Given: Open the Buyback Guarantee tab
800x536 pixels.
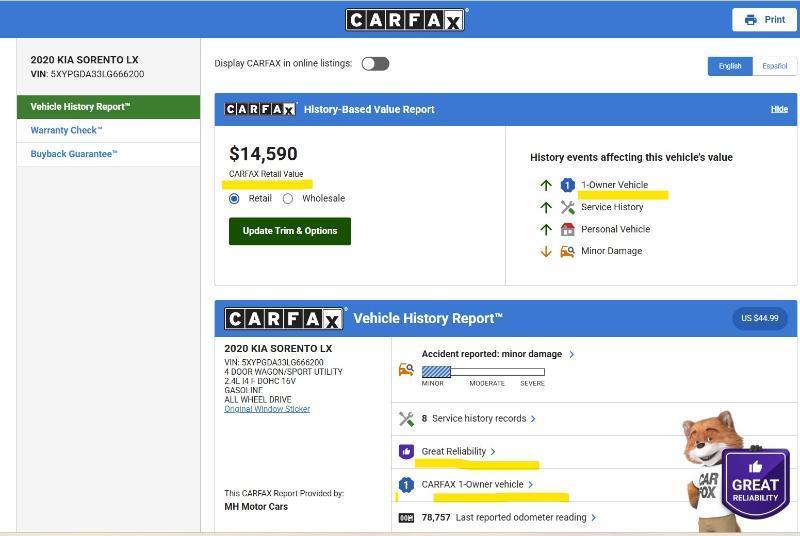Looking at the screenshot, I should pos(74,154).
